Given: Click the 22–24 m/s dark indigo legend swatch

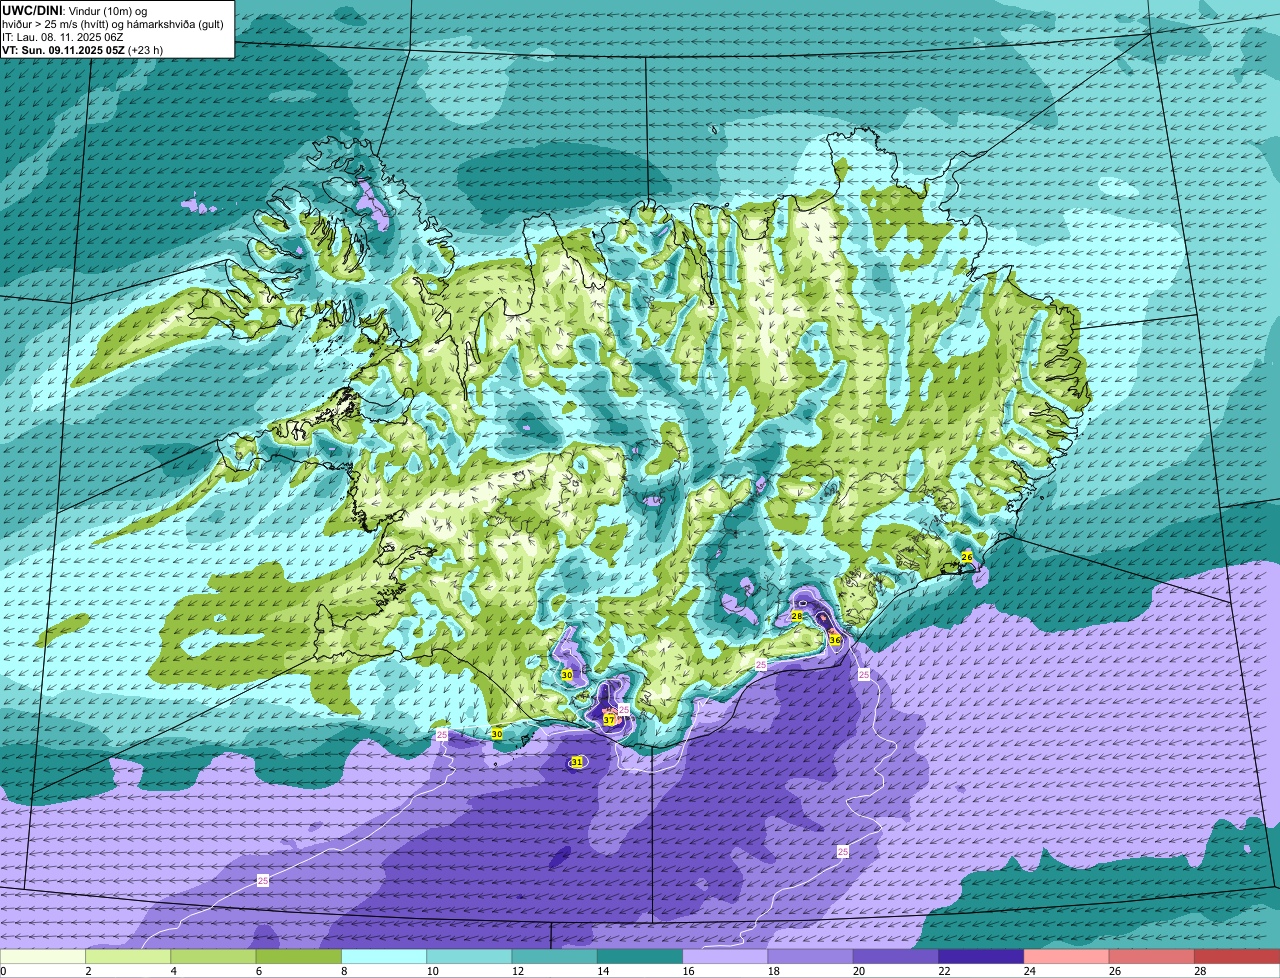Looking at the screenshot, I should [981, 957].
